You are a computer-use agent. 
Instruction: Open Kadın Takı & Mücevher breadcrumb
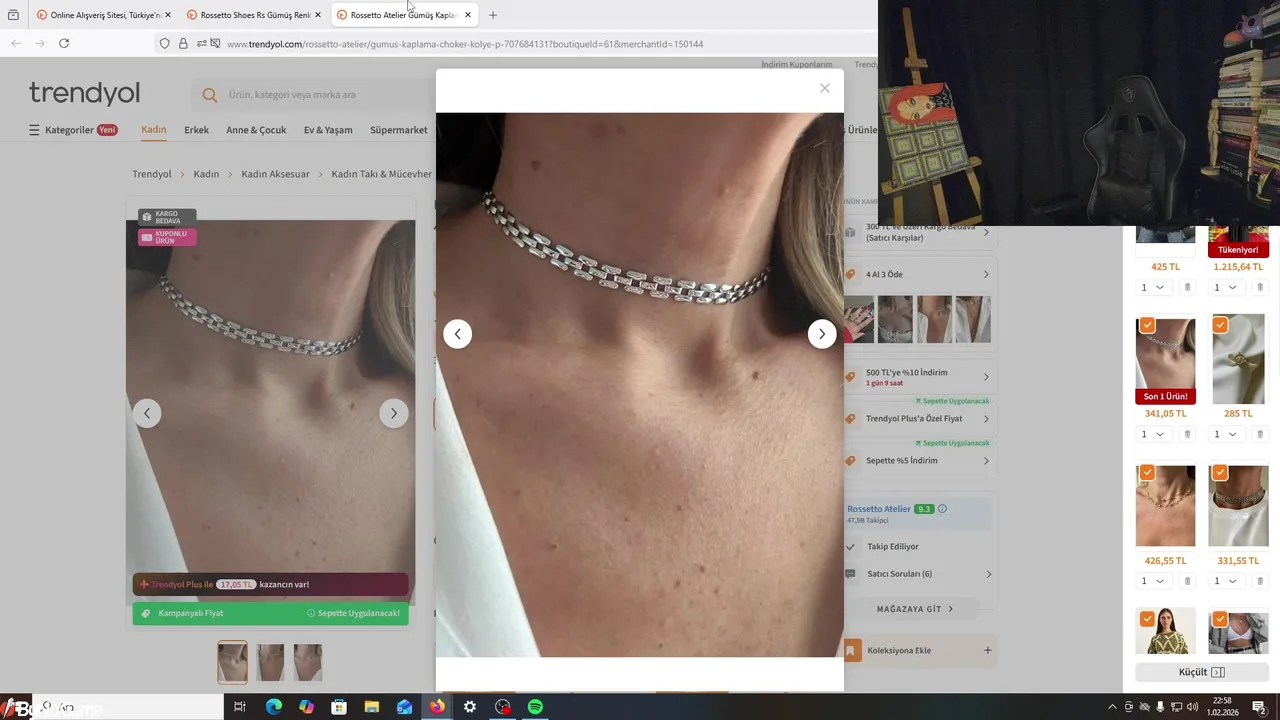382,174
